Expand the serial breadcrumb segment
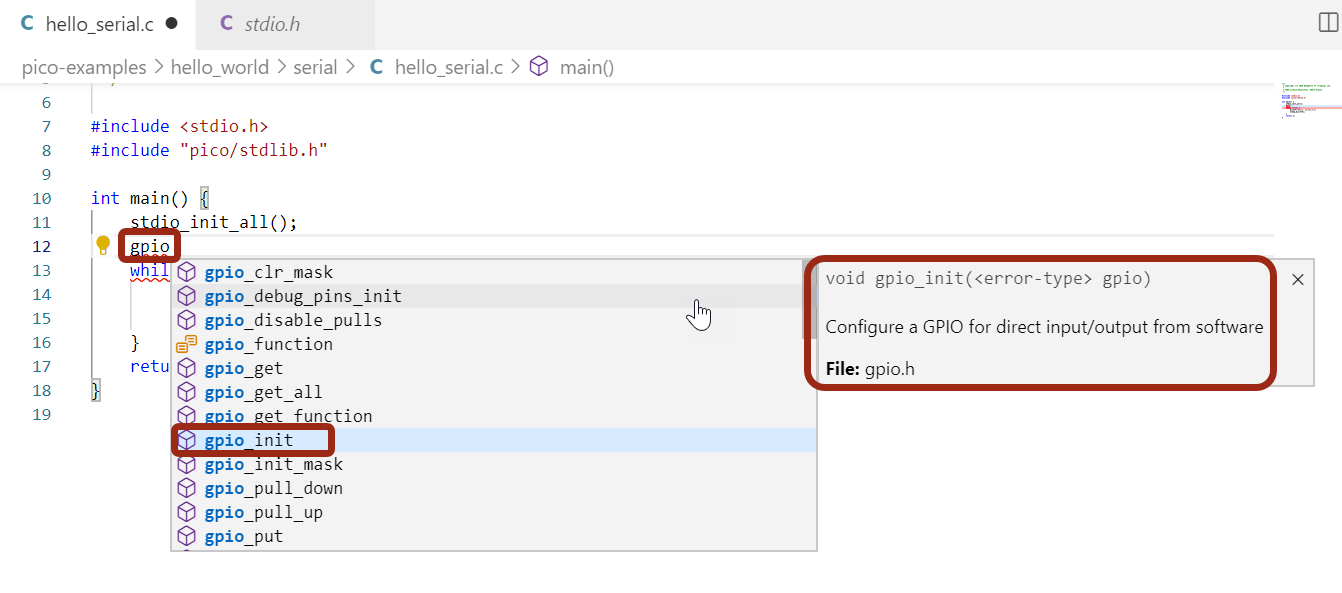Viewport: 1342px width, 593px height. tap(315, 67)
